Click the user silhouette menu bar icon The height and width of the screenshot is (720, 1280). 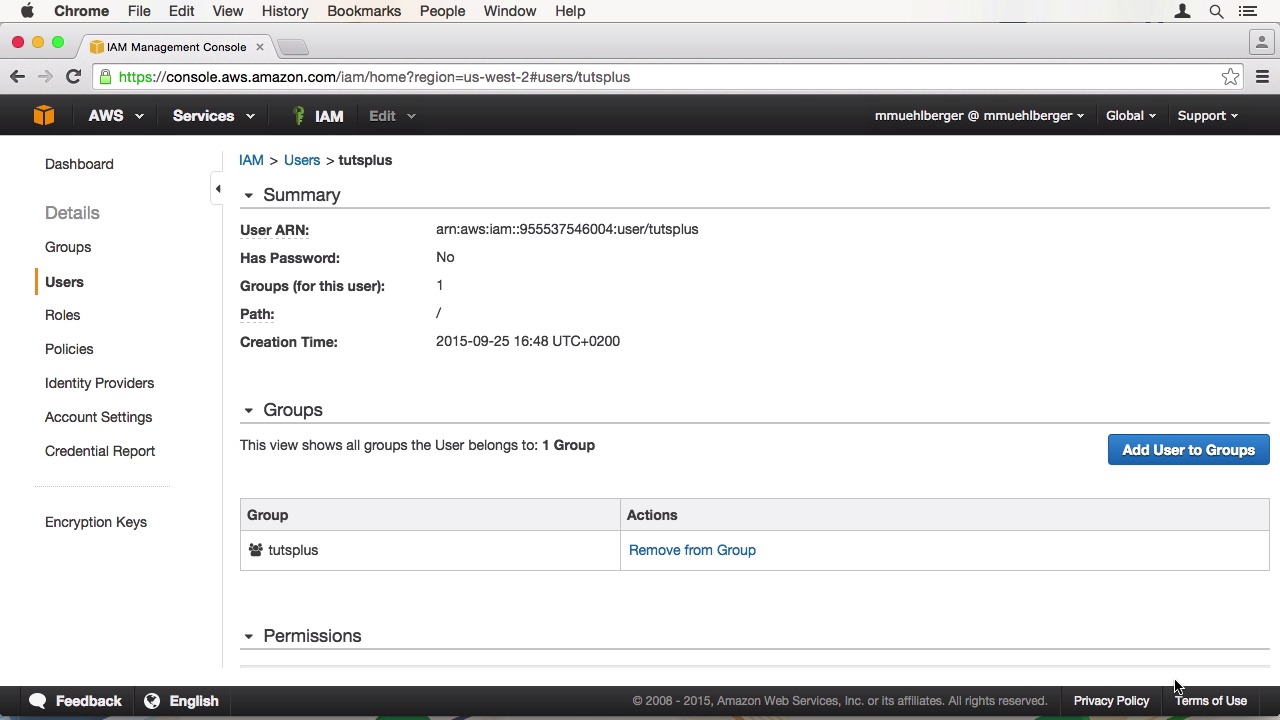1182,11
